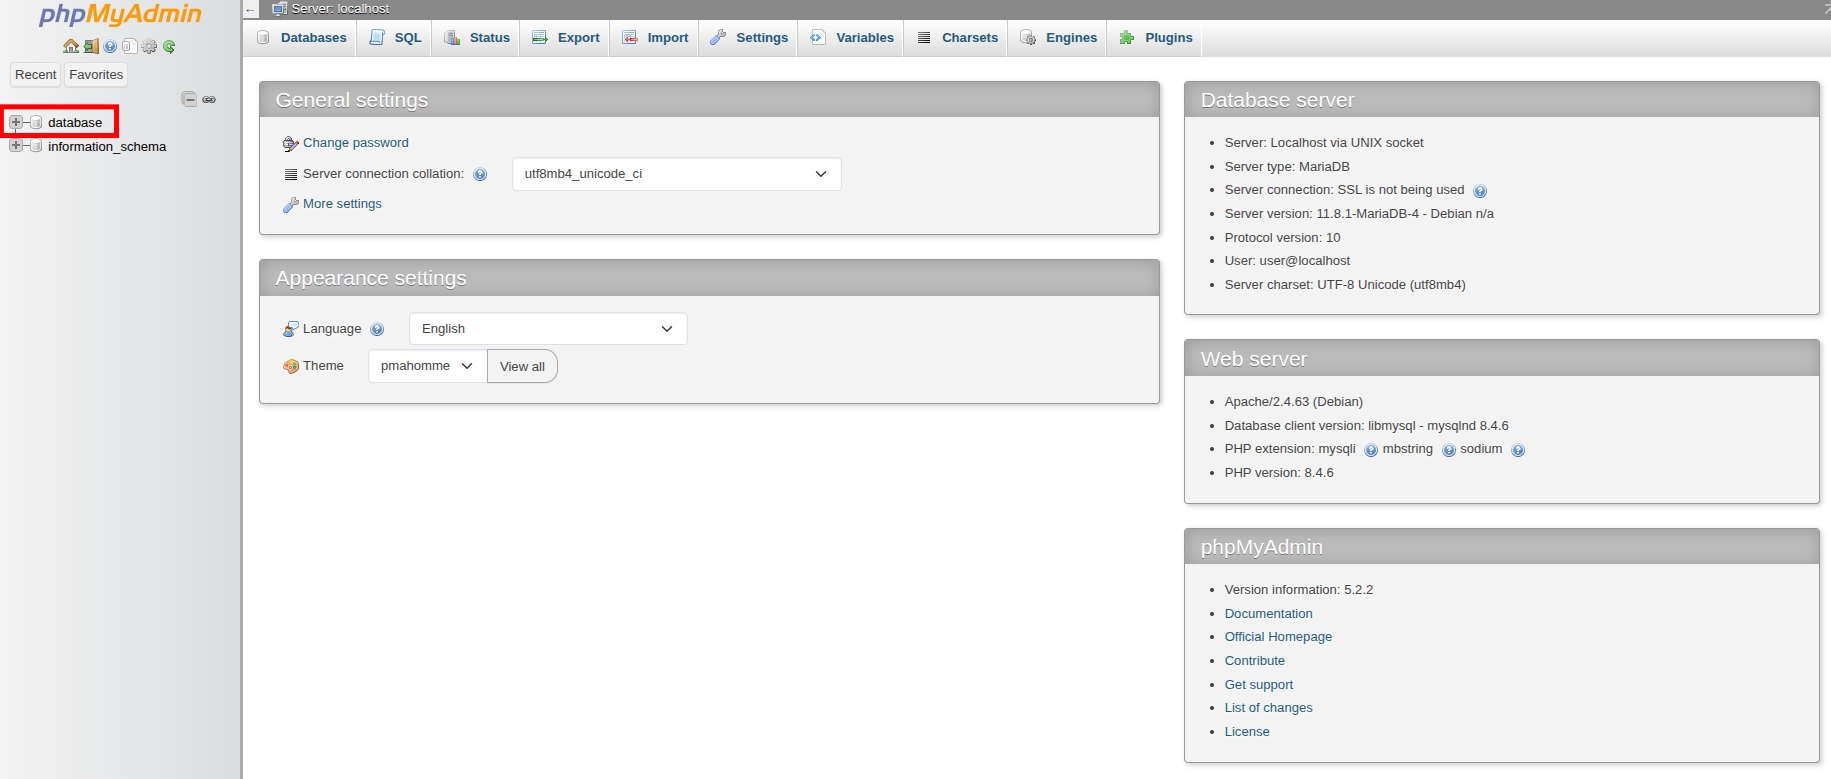Click the Home icon in the navigation panel

click(71, 46)
